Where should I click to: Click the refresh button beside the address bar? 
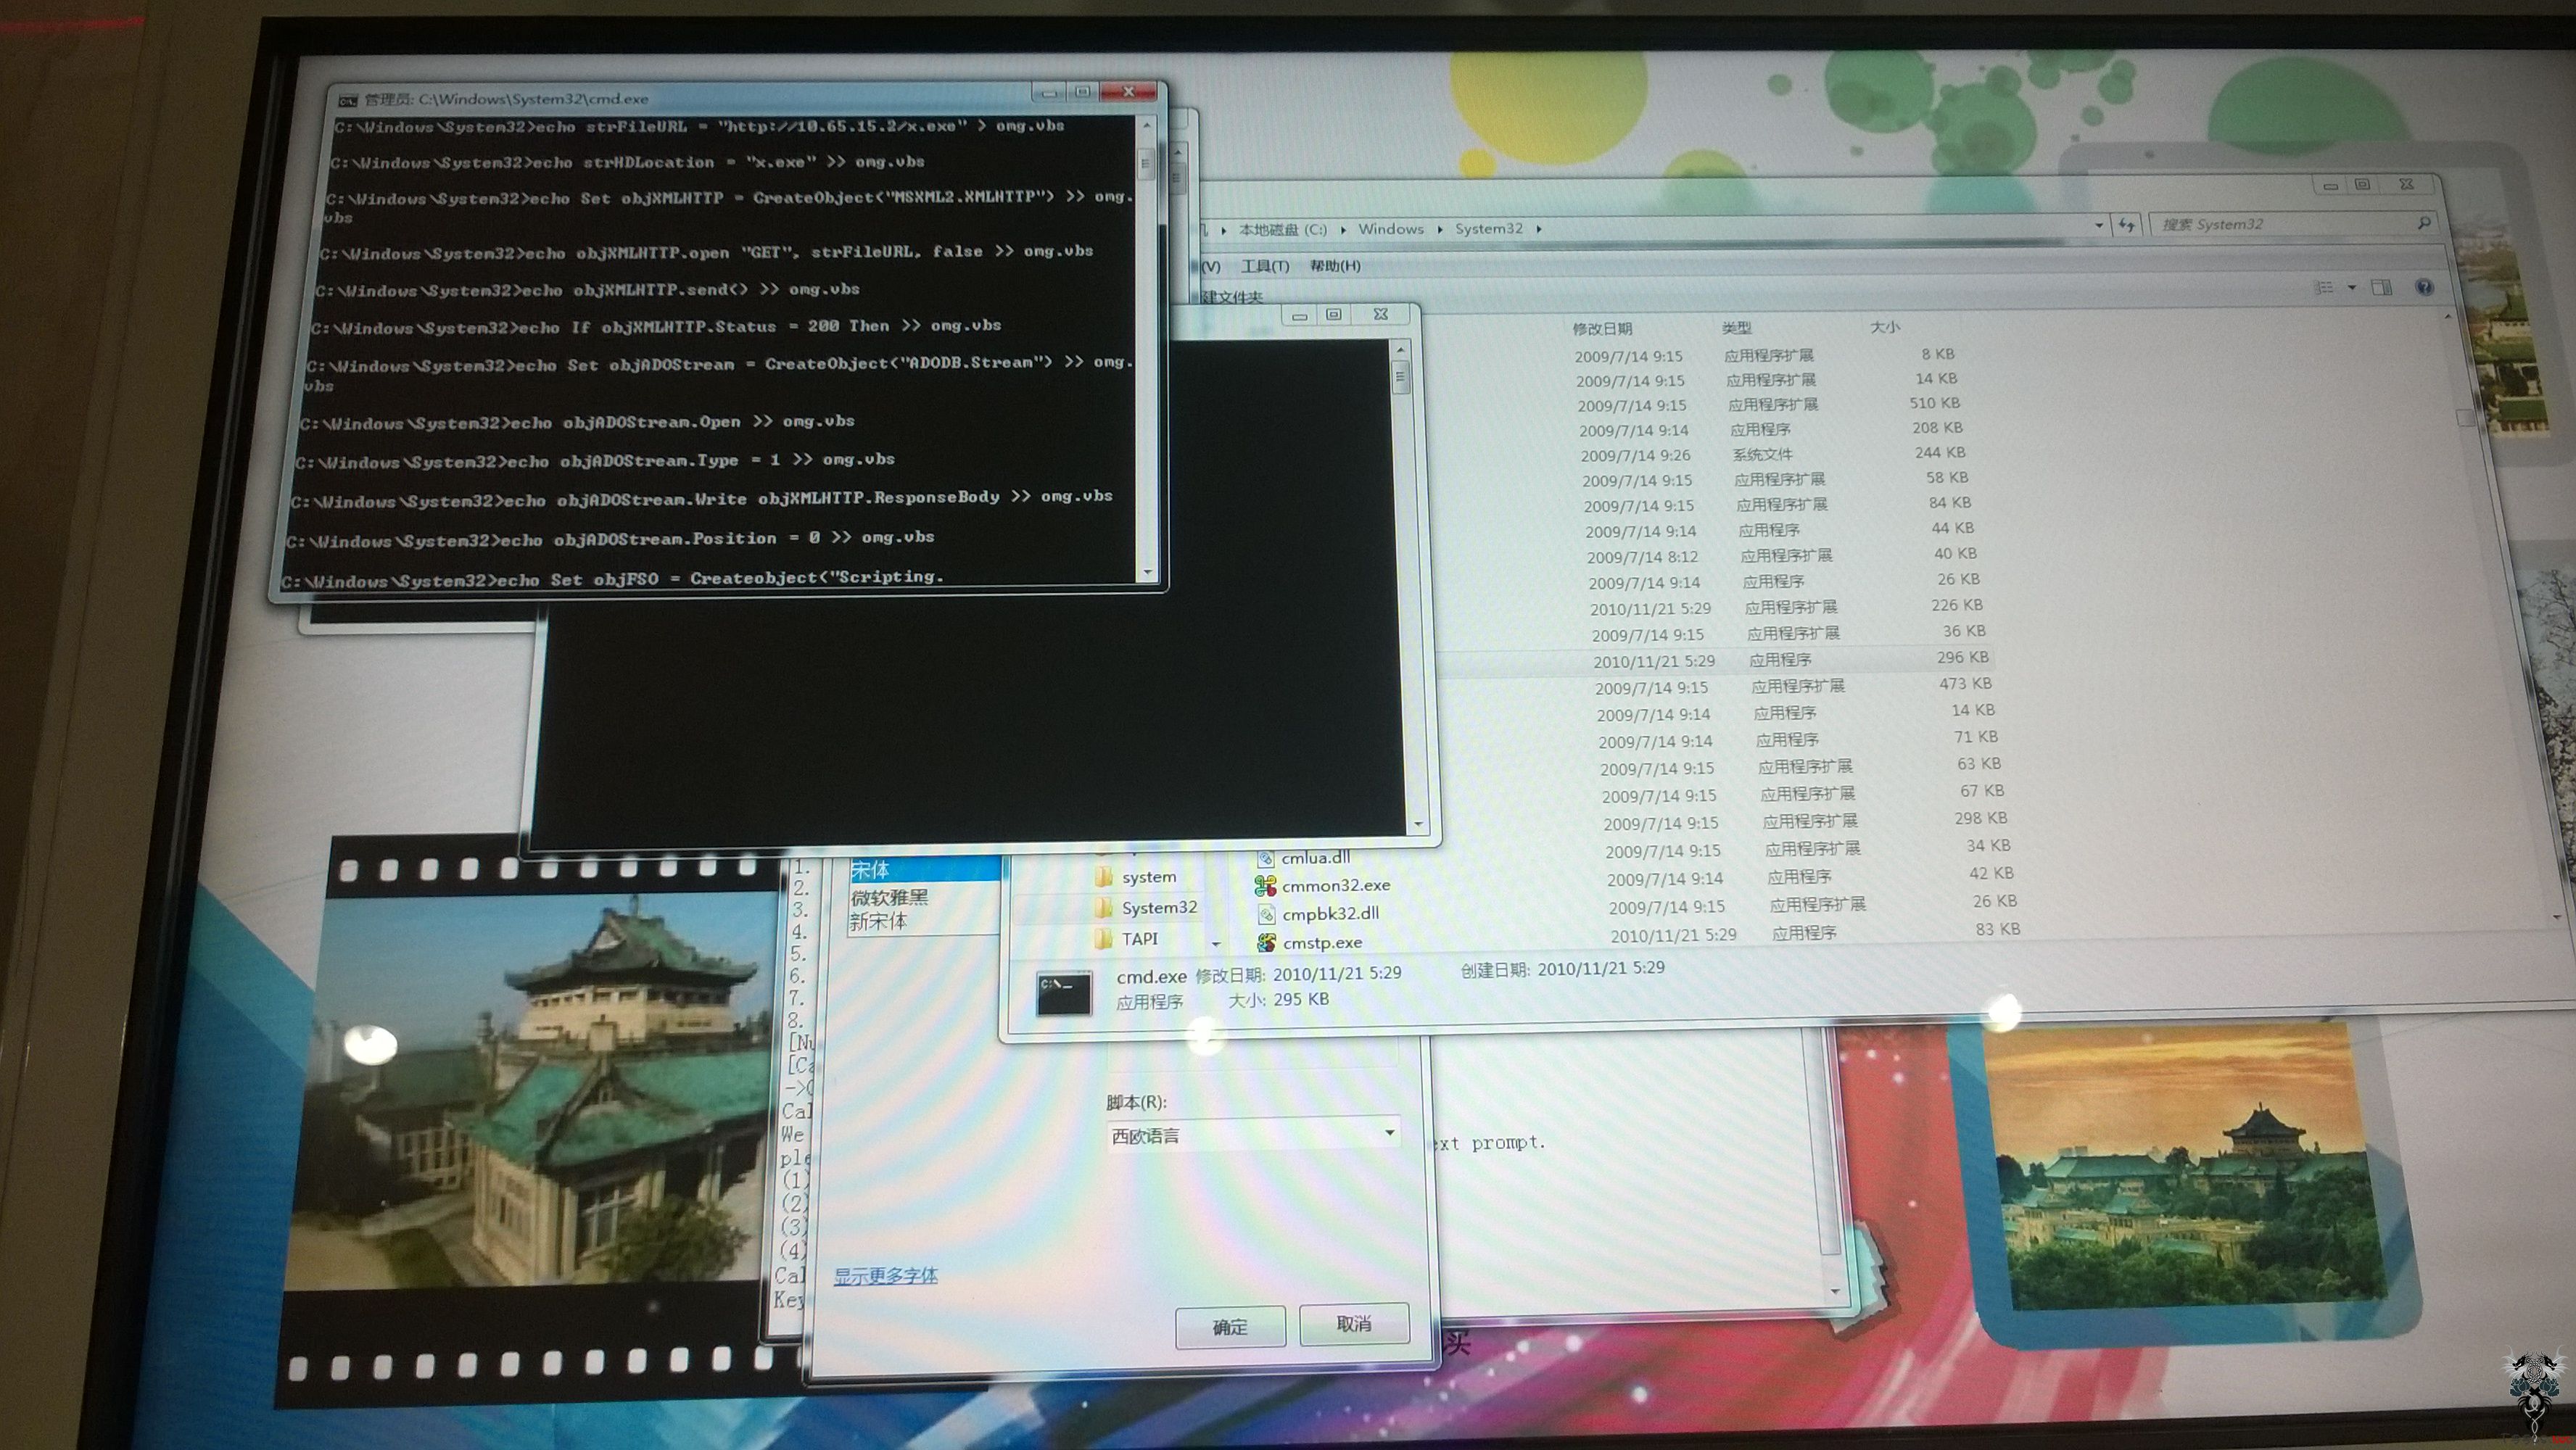click(2126, 225)
